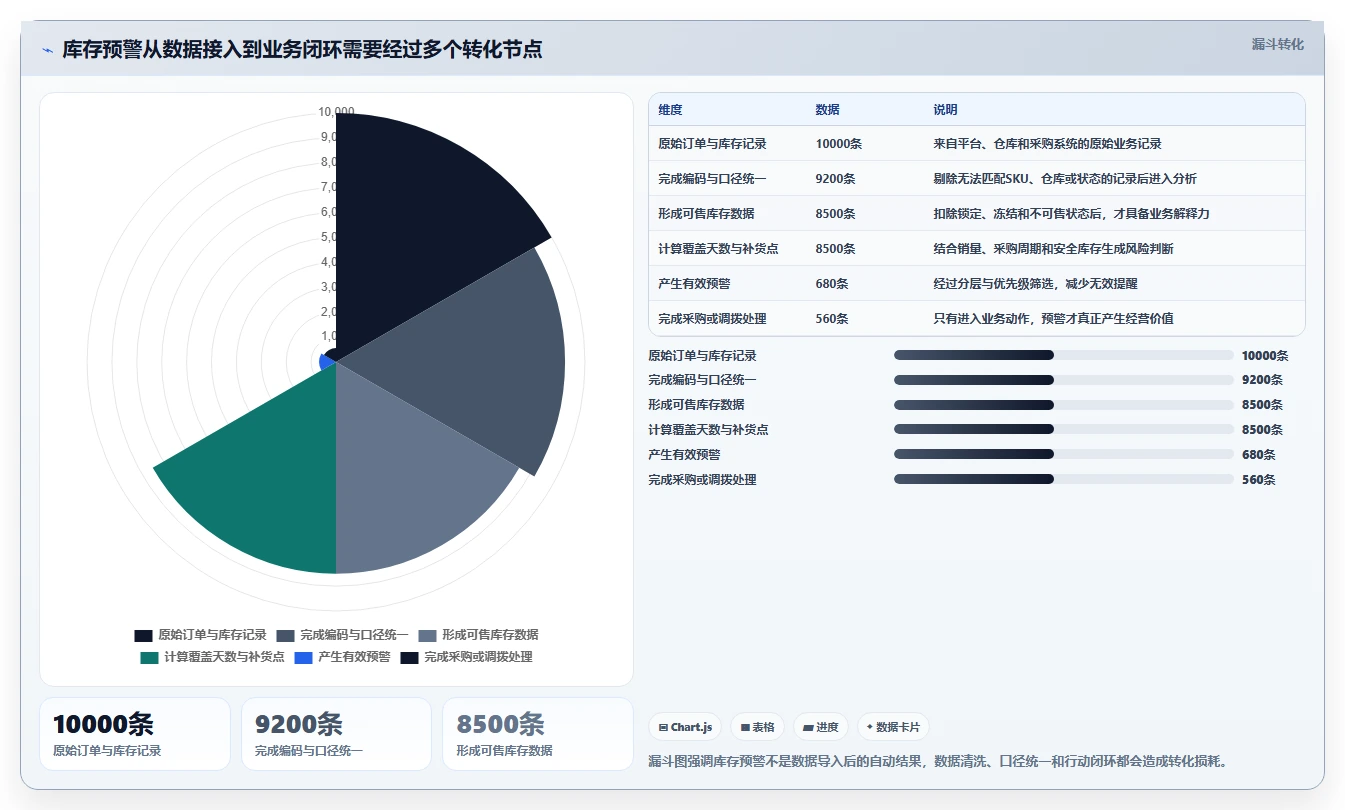Open the Chart.js chip

coord(685,727)
